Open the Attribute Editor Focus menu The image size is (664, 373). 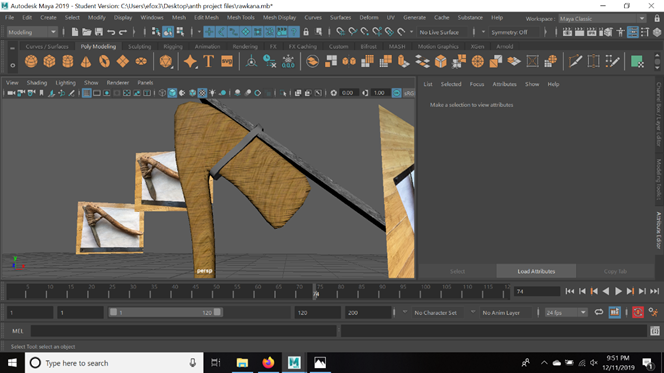(476, 84)
